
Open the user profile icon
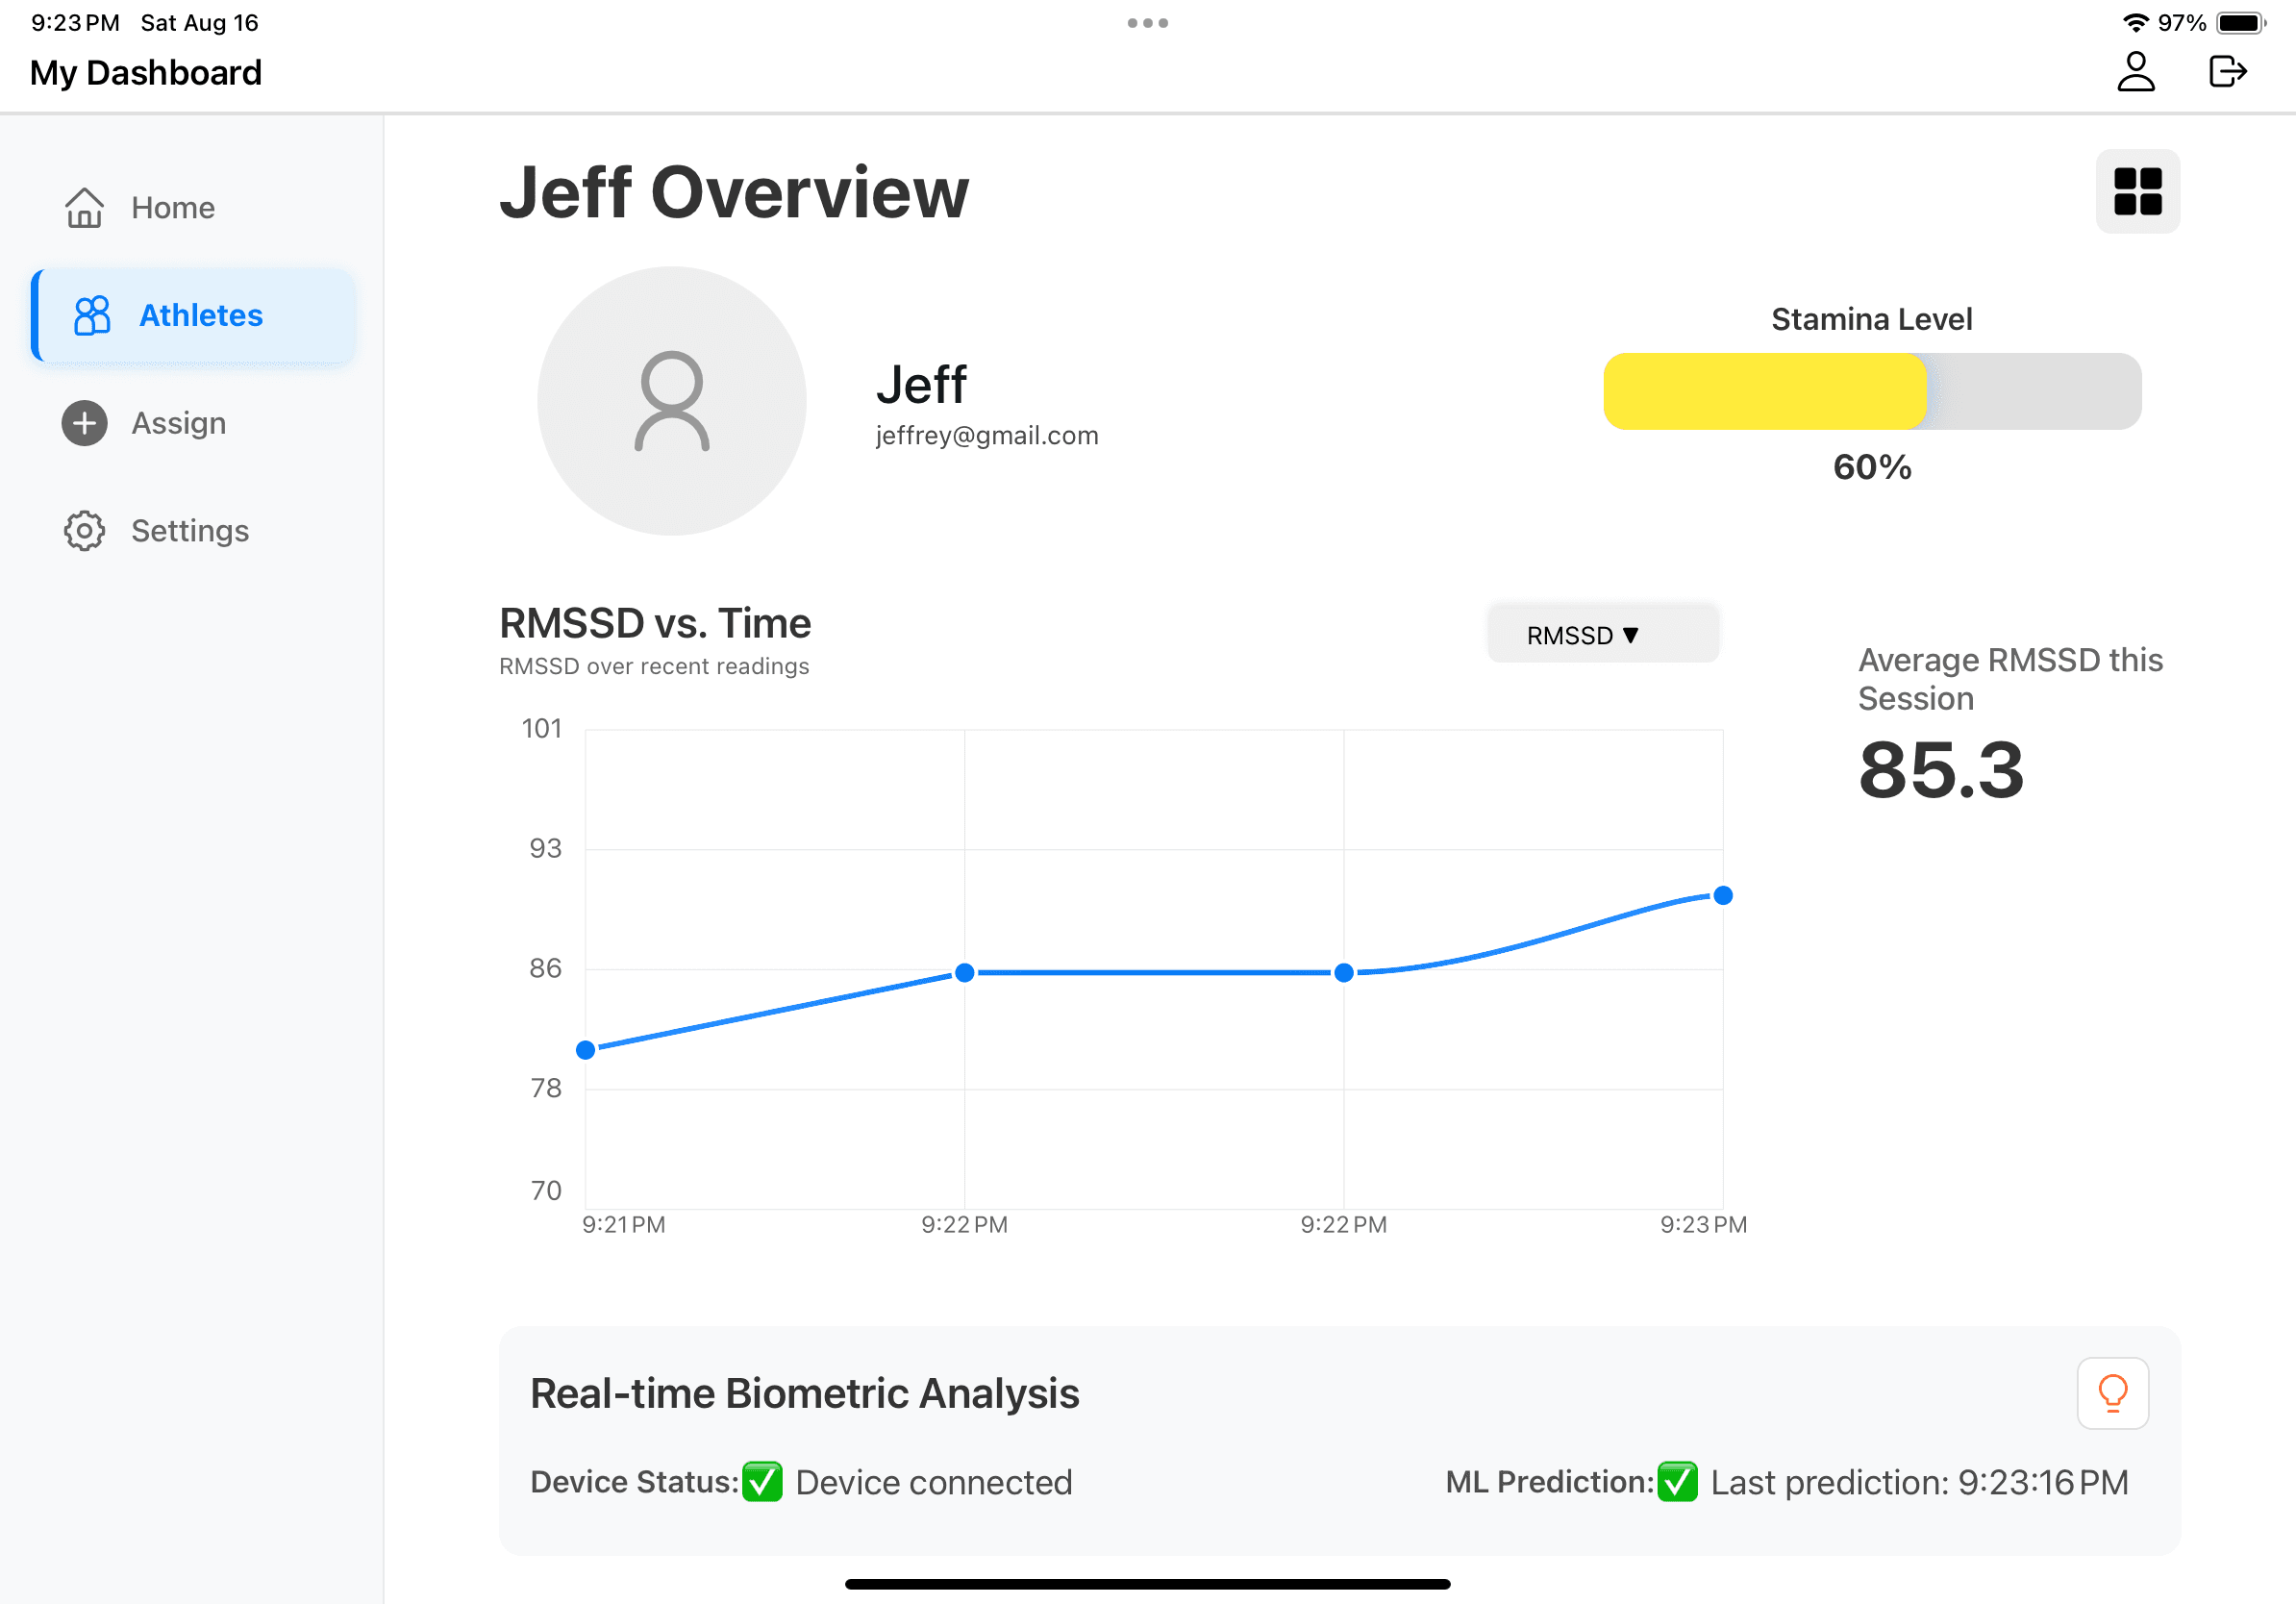point(2135,72)
